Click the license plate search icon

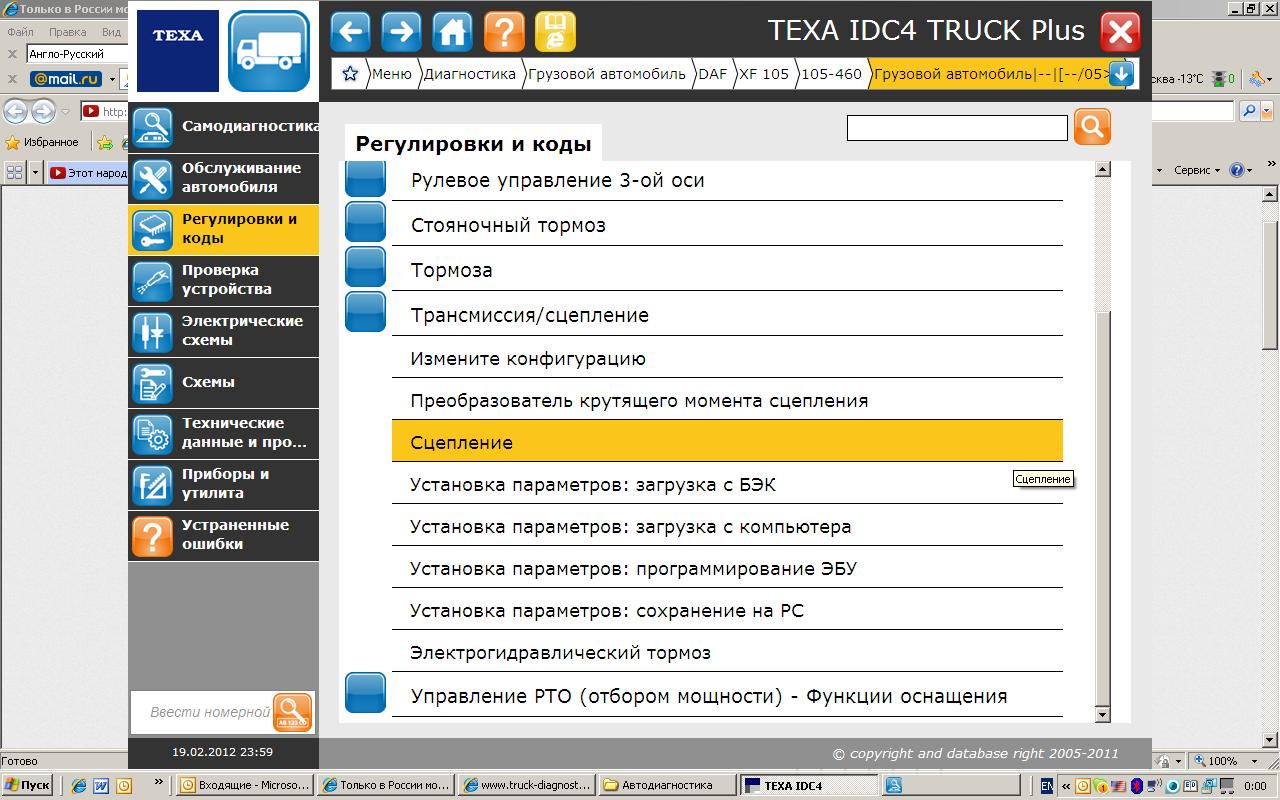(293, 713)
